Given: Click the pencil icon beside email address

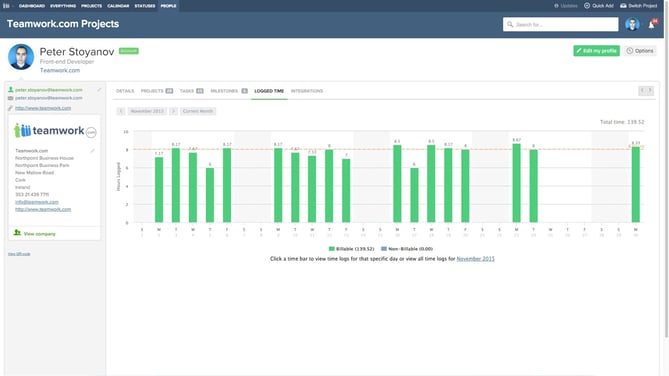Looking at the screenshot, I should pos(99,90).
